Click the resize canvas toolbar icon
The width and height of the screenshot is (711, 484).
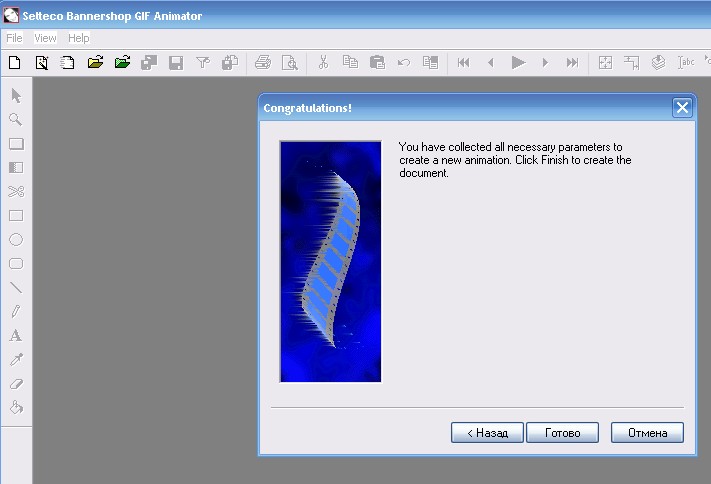tap(631, 62)
